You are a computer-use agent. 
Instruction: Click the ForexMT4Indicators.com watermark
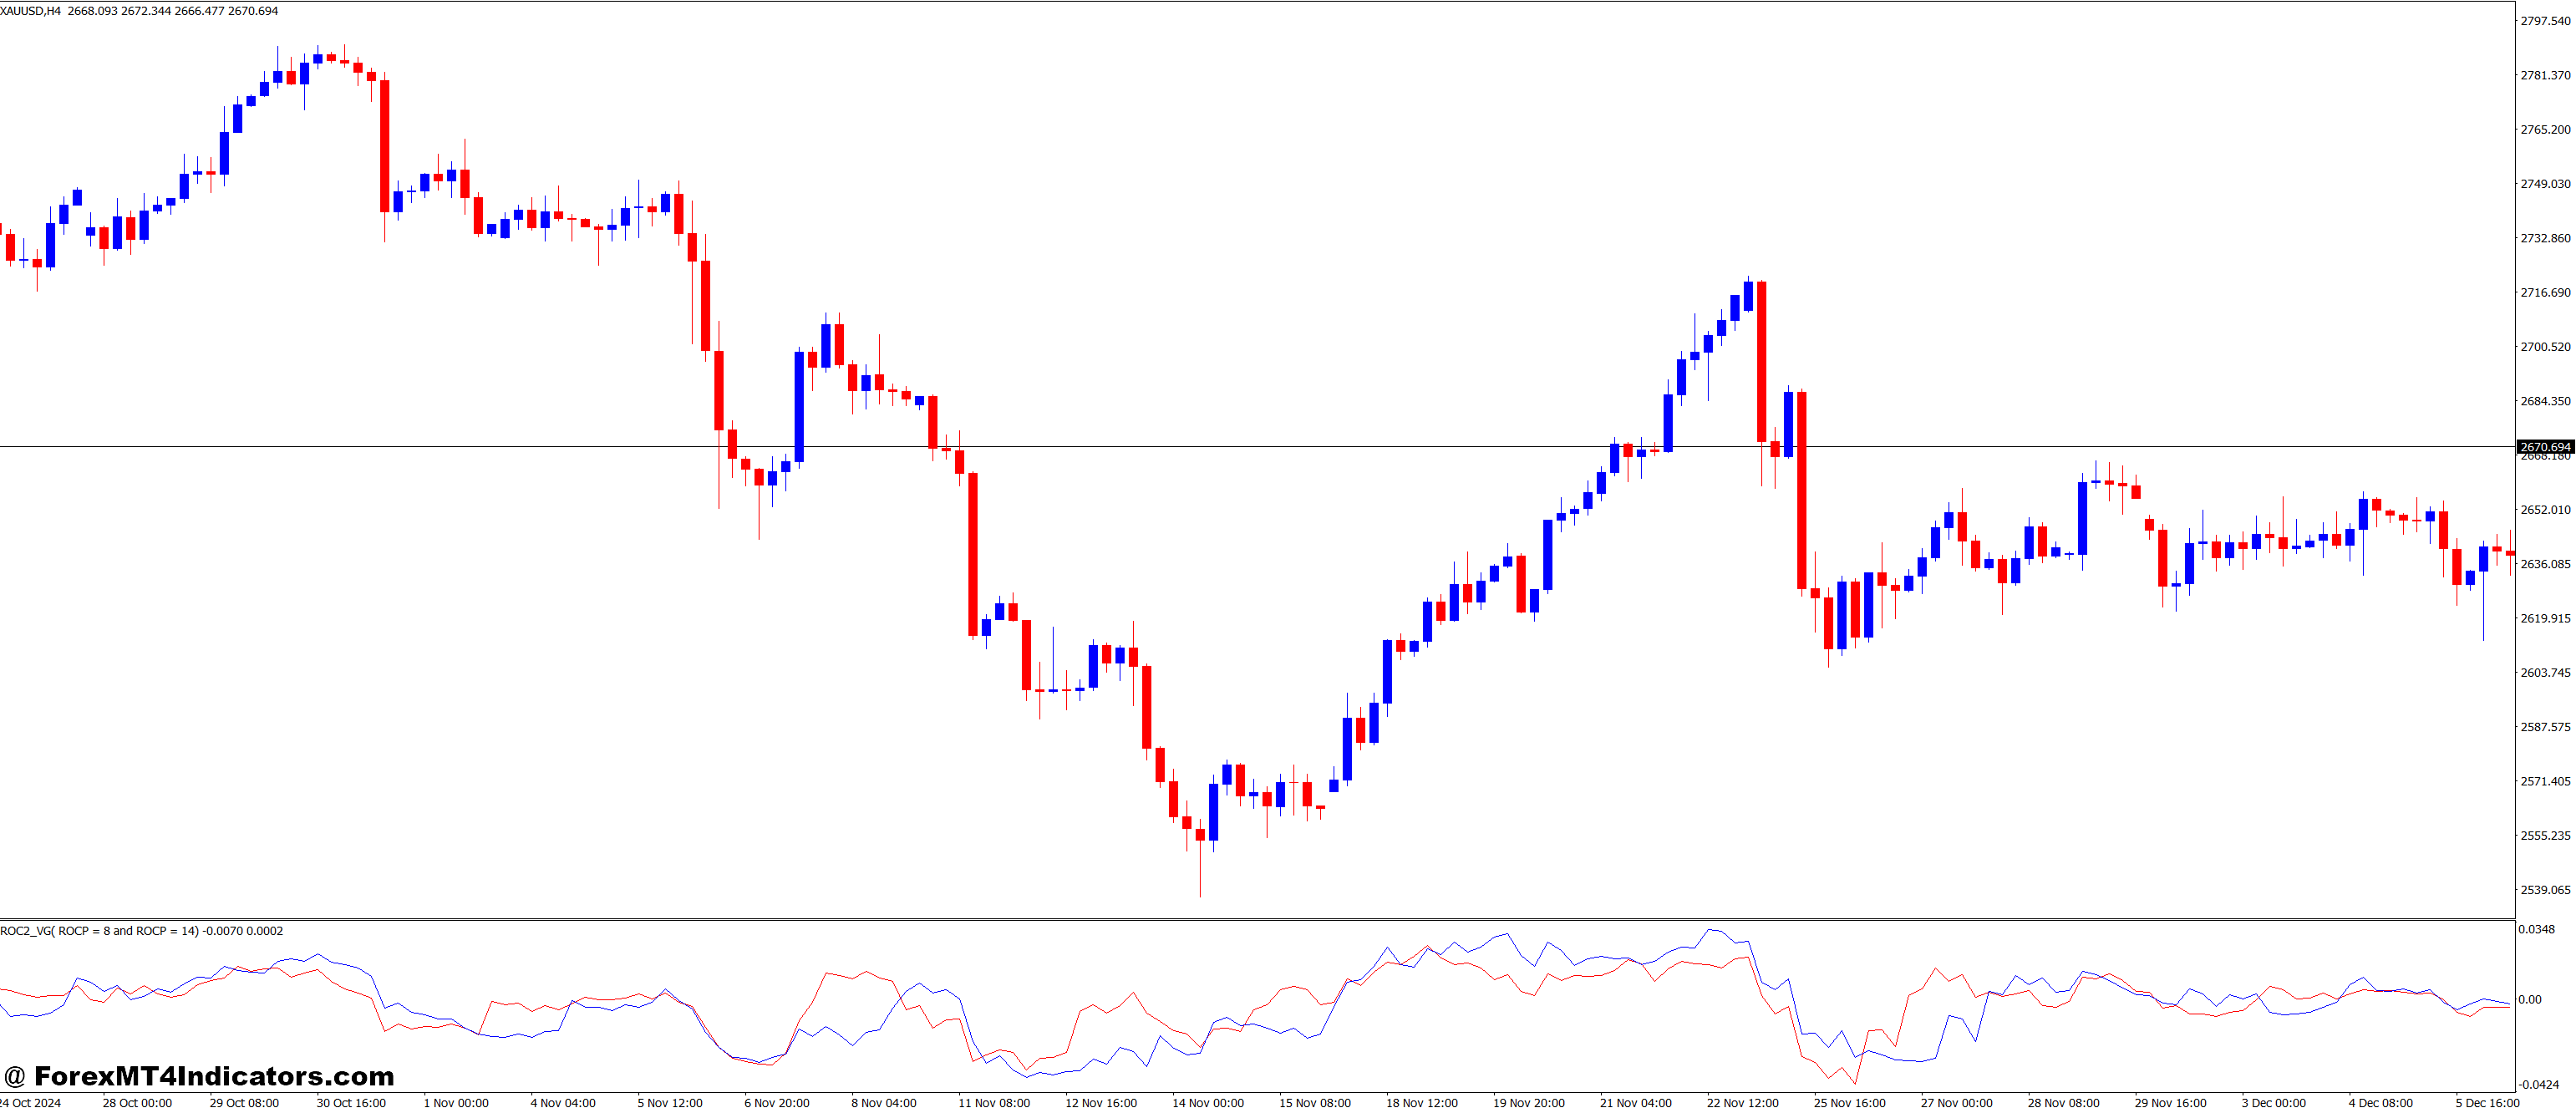199,1076
